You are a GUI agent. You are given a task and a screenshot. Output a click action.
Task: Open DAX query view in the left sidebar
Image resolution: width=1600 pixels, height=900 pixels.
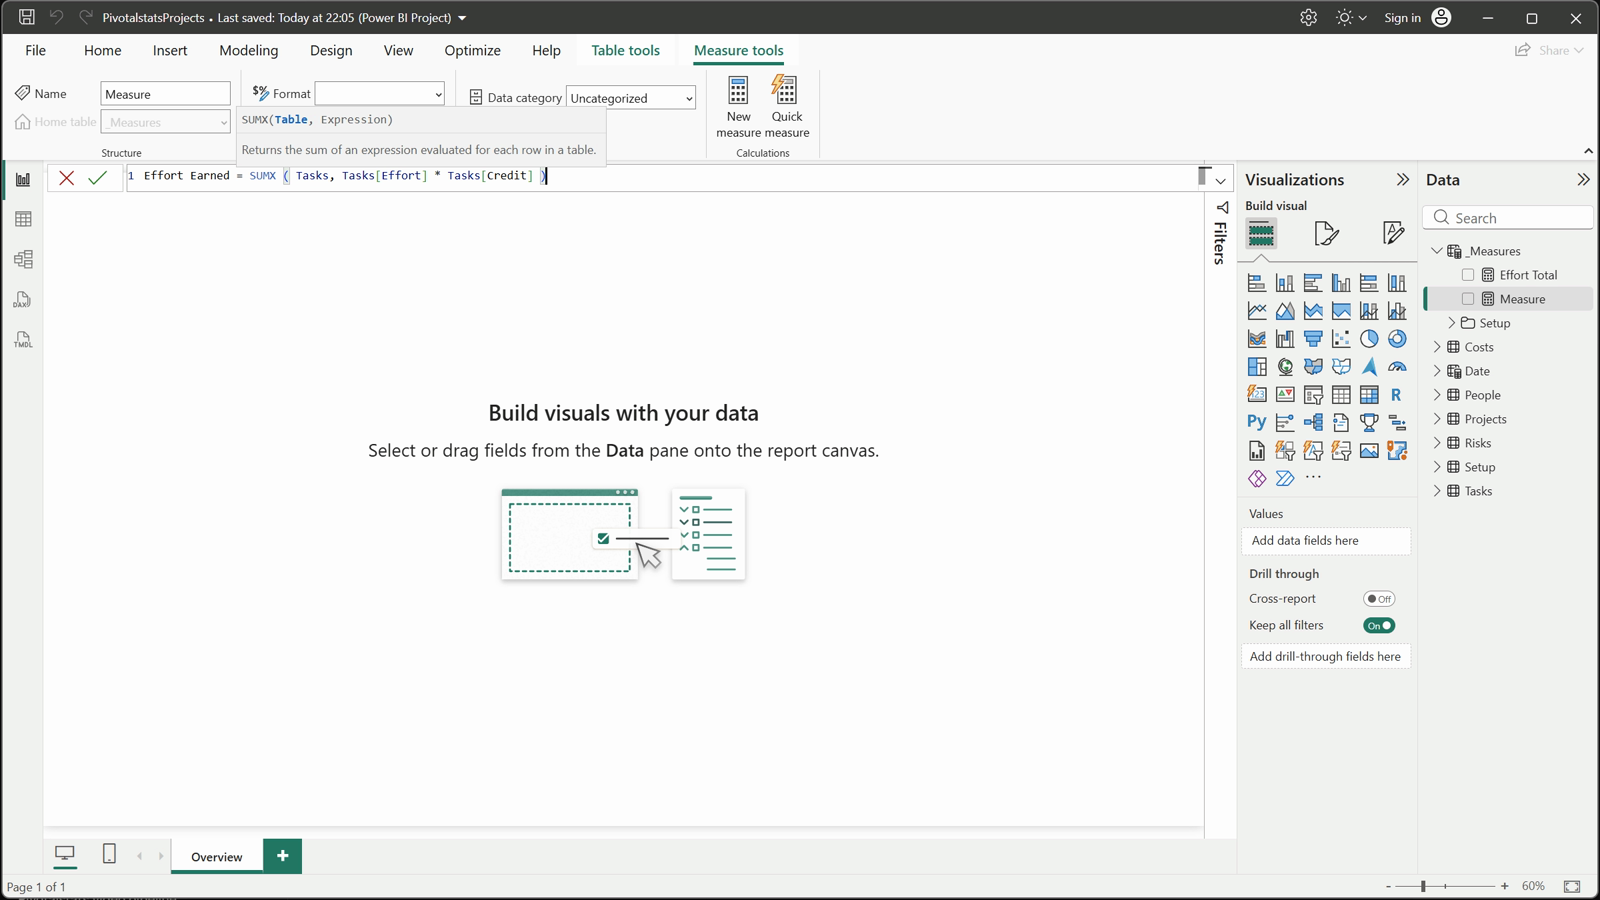(x=23, y=300)
